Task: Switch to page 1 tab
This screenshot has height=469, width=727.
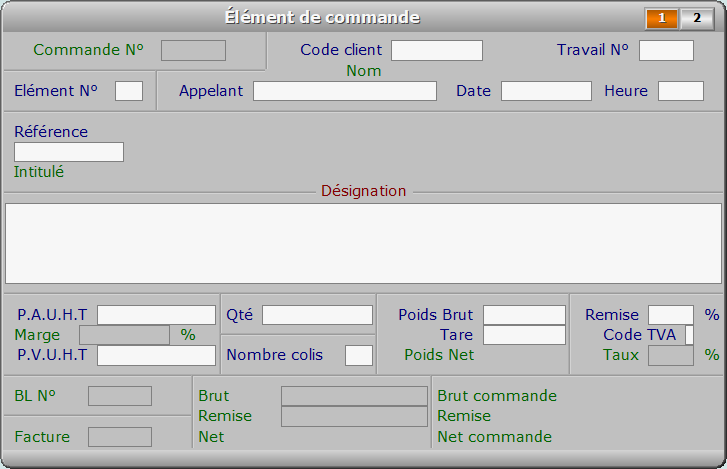Action: (x=662, y=19)
